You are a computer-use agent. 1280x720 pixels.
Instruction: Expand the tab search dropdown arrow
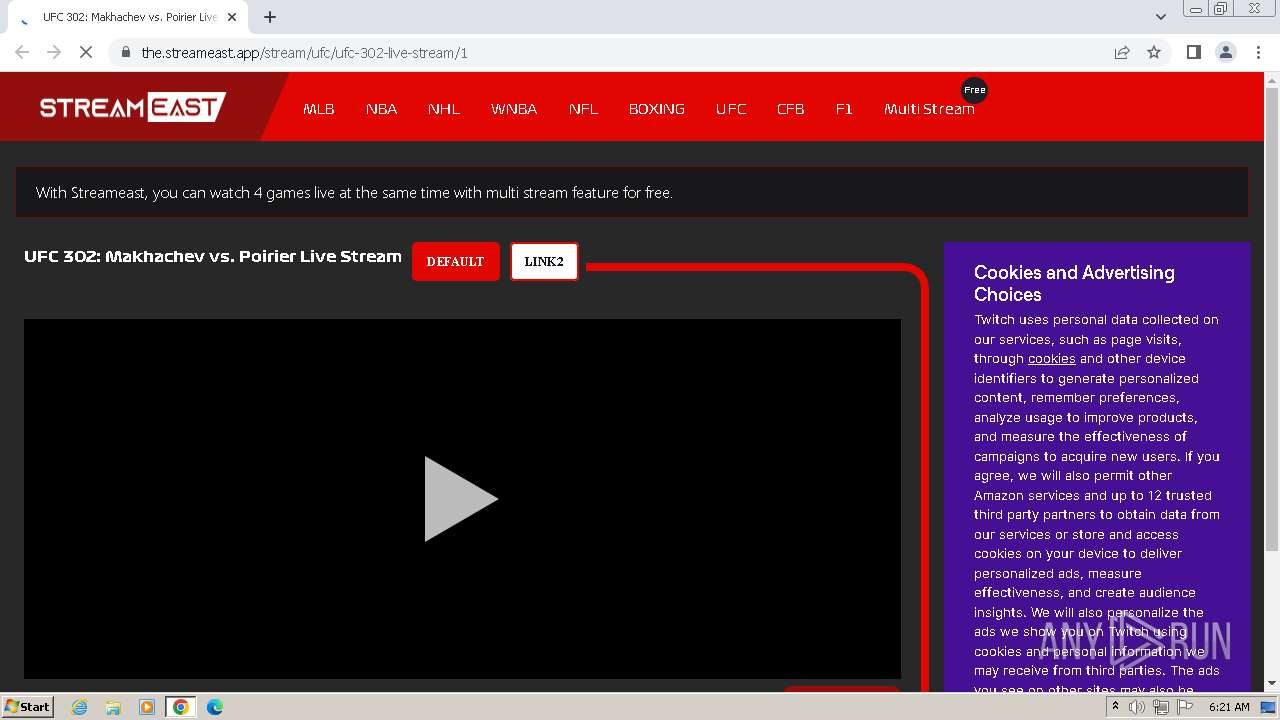tap(1160, 16)
